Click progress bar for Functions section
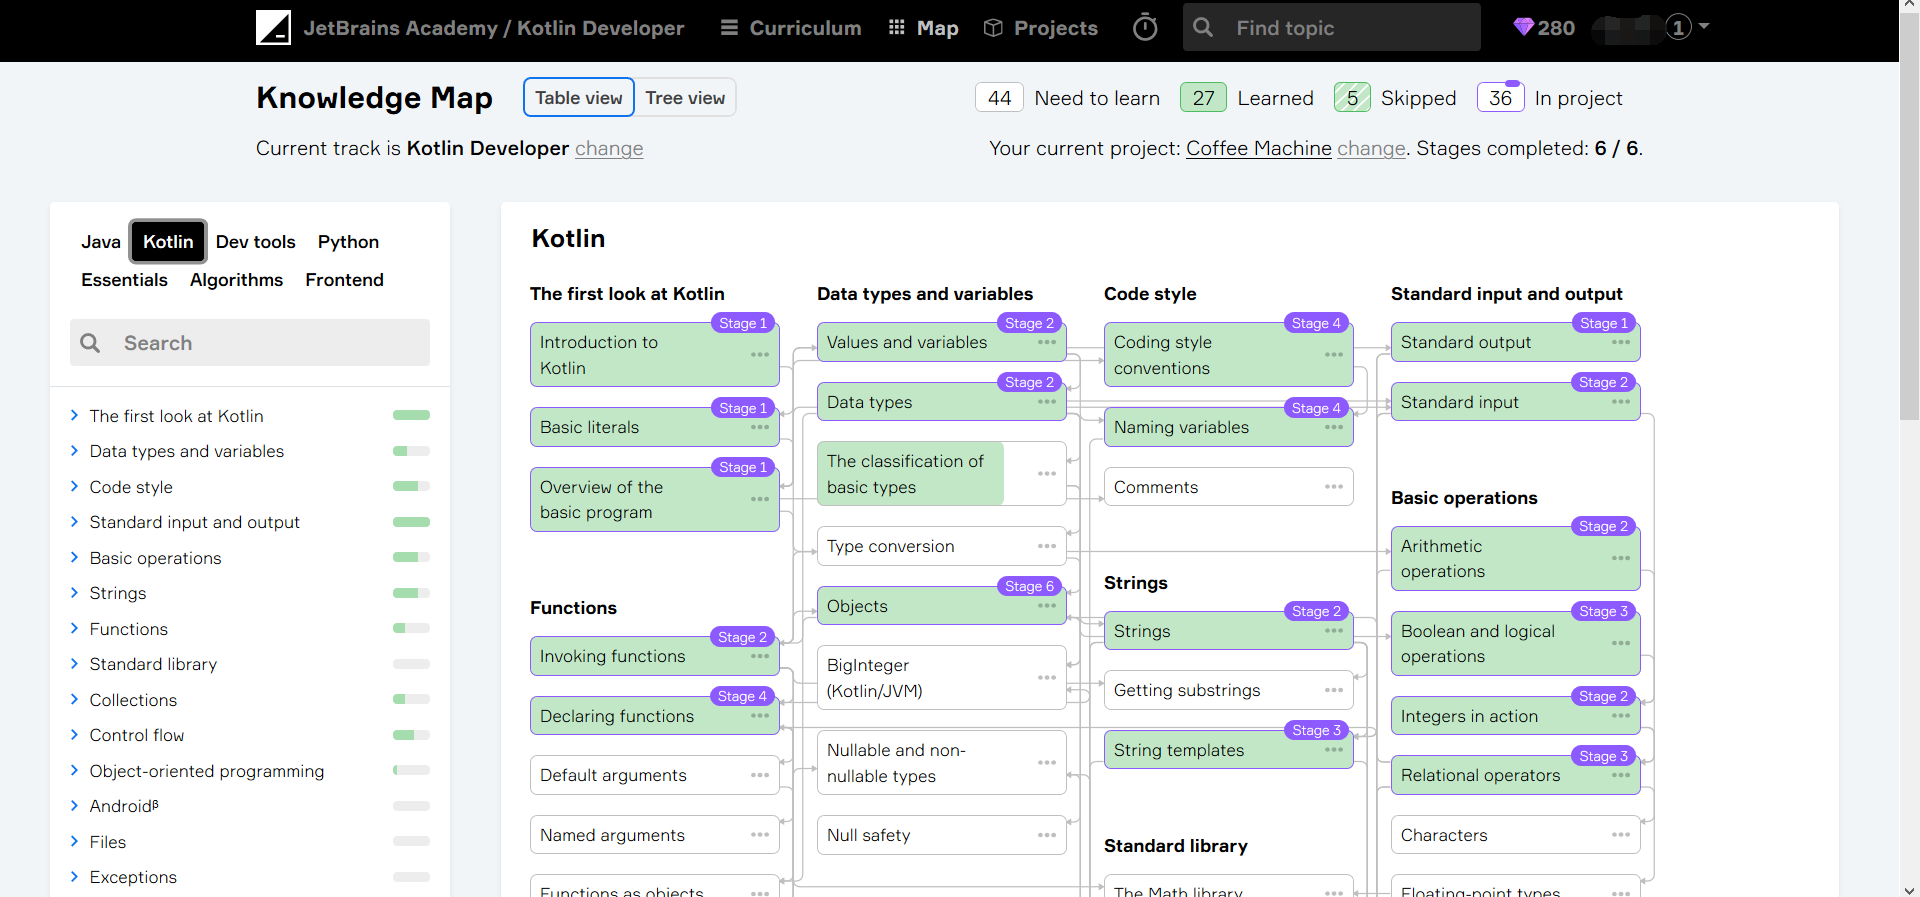The height and width of the screenshot is (897, 1920). [411, 628]
